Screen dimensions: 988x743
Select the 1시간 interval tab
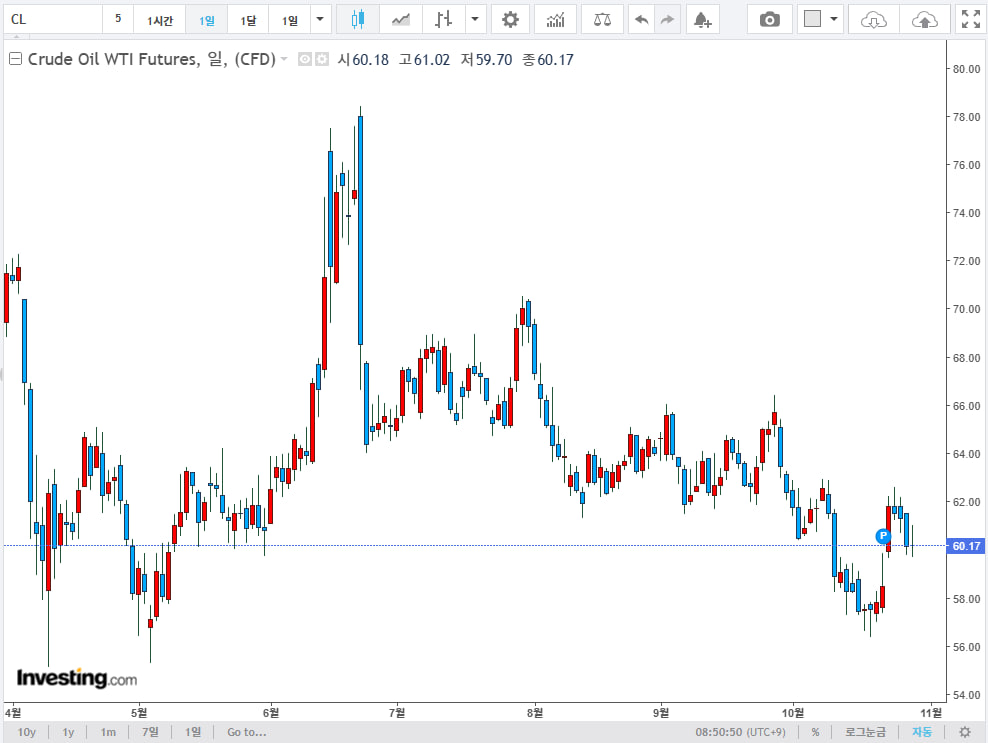coord(160,20)
